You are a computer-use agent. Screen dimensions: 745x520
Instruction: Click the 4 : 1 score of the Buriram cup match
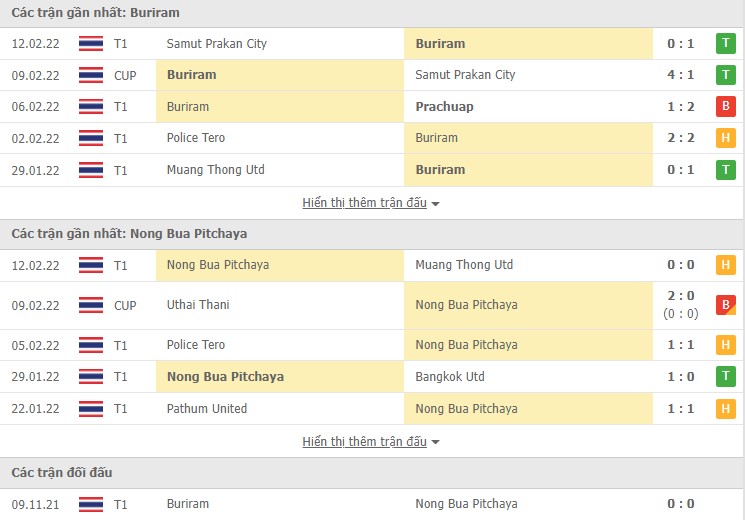[681, 75]
